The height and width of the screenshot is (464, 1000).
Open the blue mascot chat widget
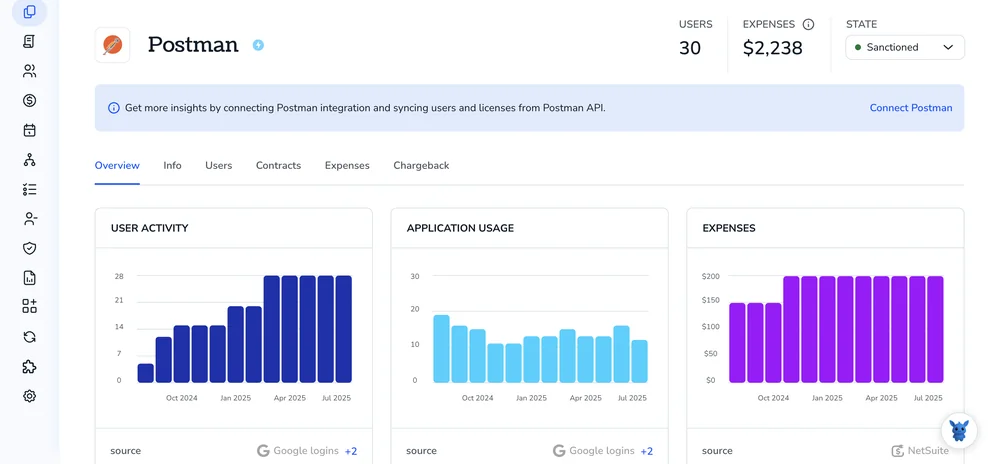tap(959, 430)
